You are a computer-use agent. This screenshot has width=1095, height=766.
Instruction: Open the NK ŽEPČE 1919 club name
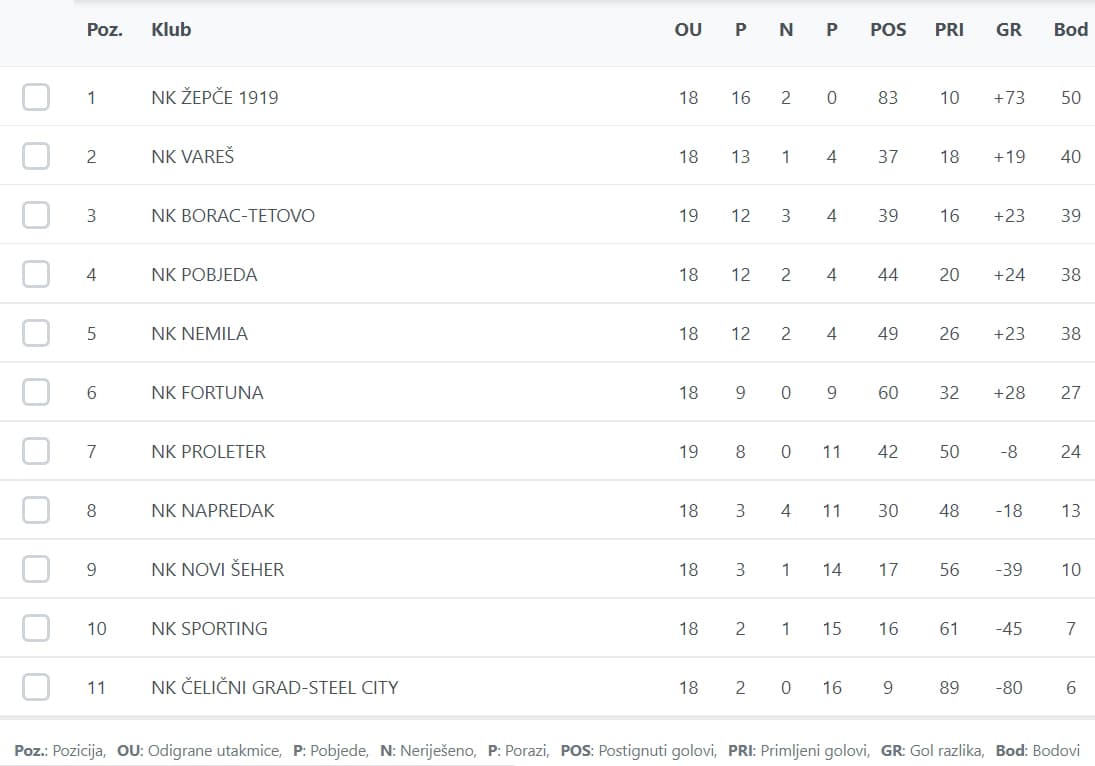pos(214,97)
